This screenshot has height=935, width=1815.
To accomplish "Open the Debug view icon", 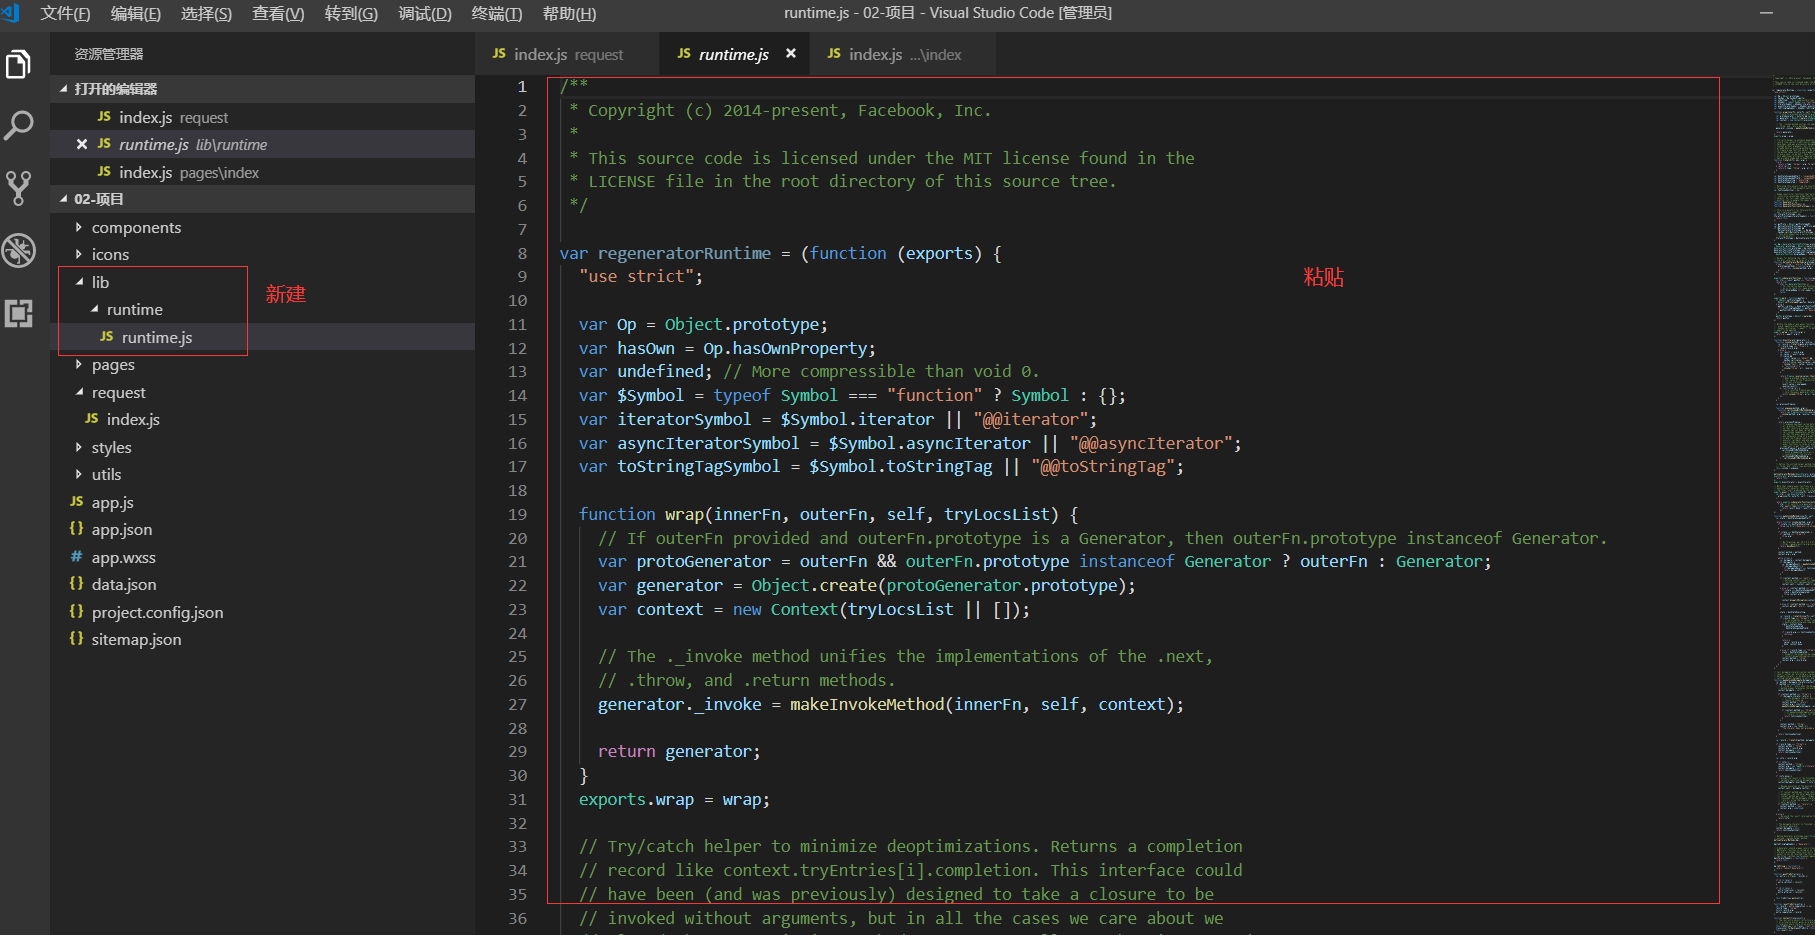I will click(x=19, y=250).
